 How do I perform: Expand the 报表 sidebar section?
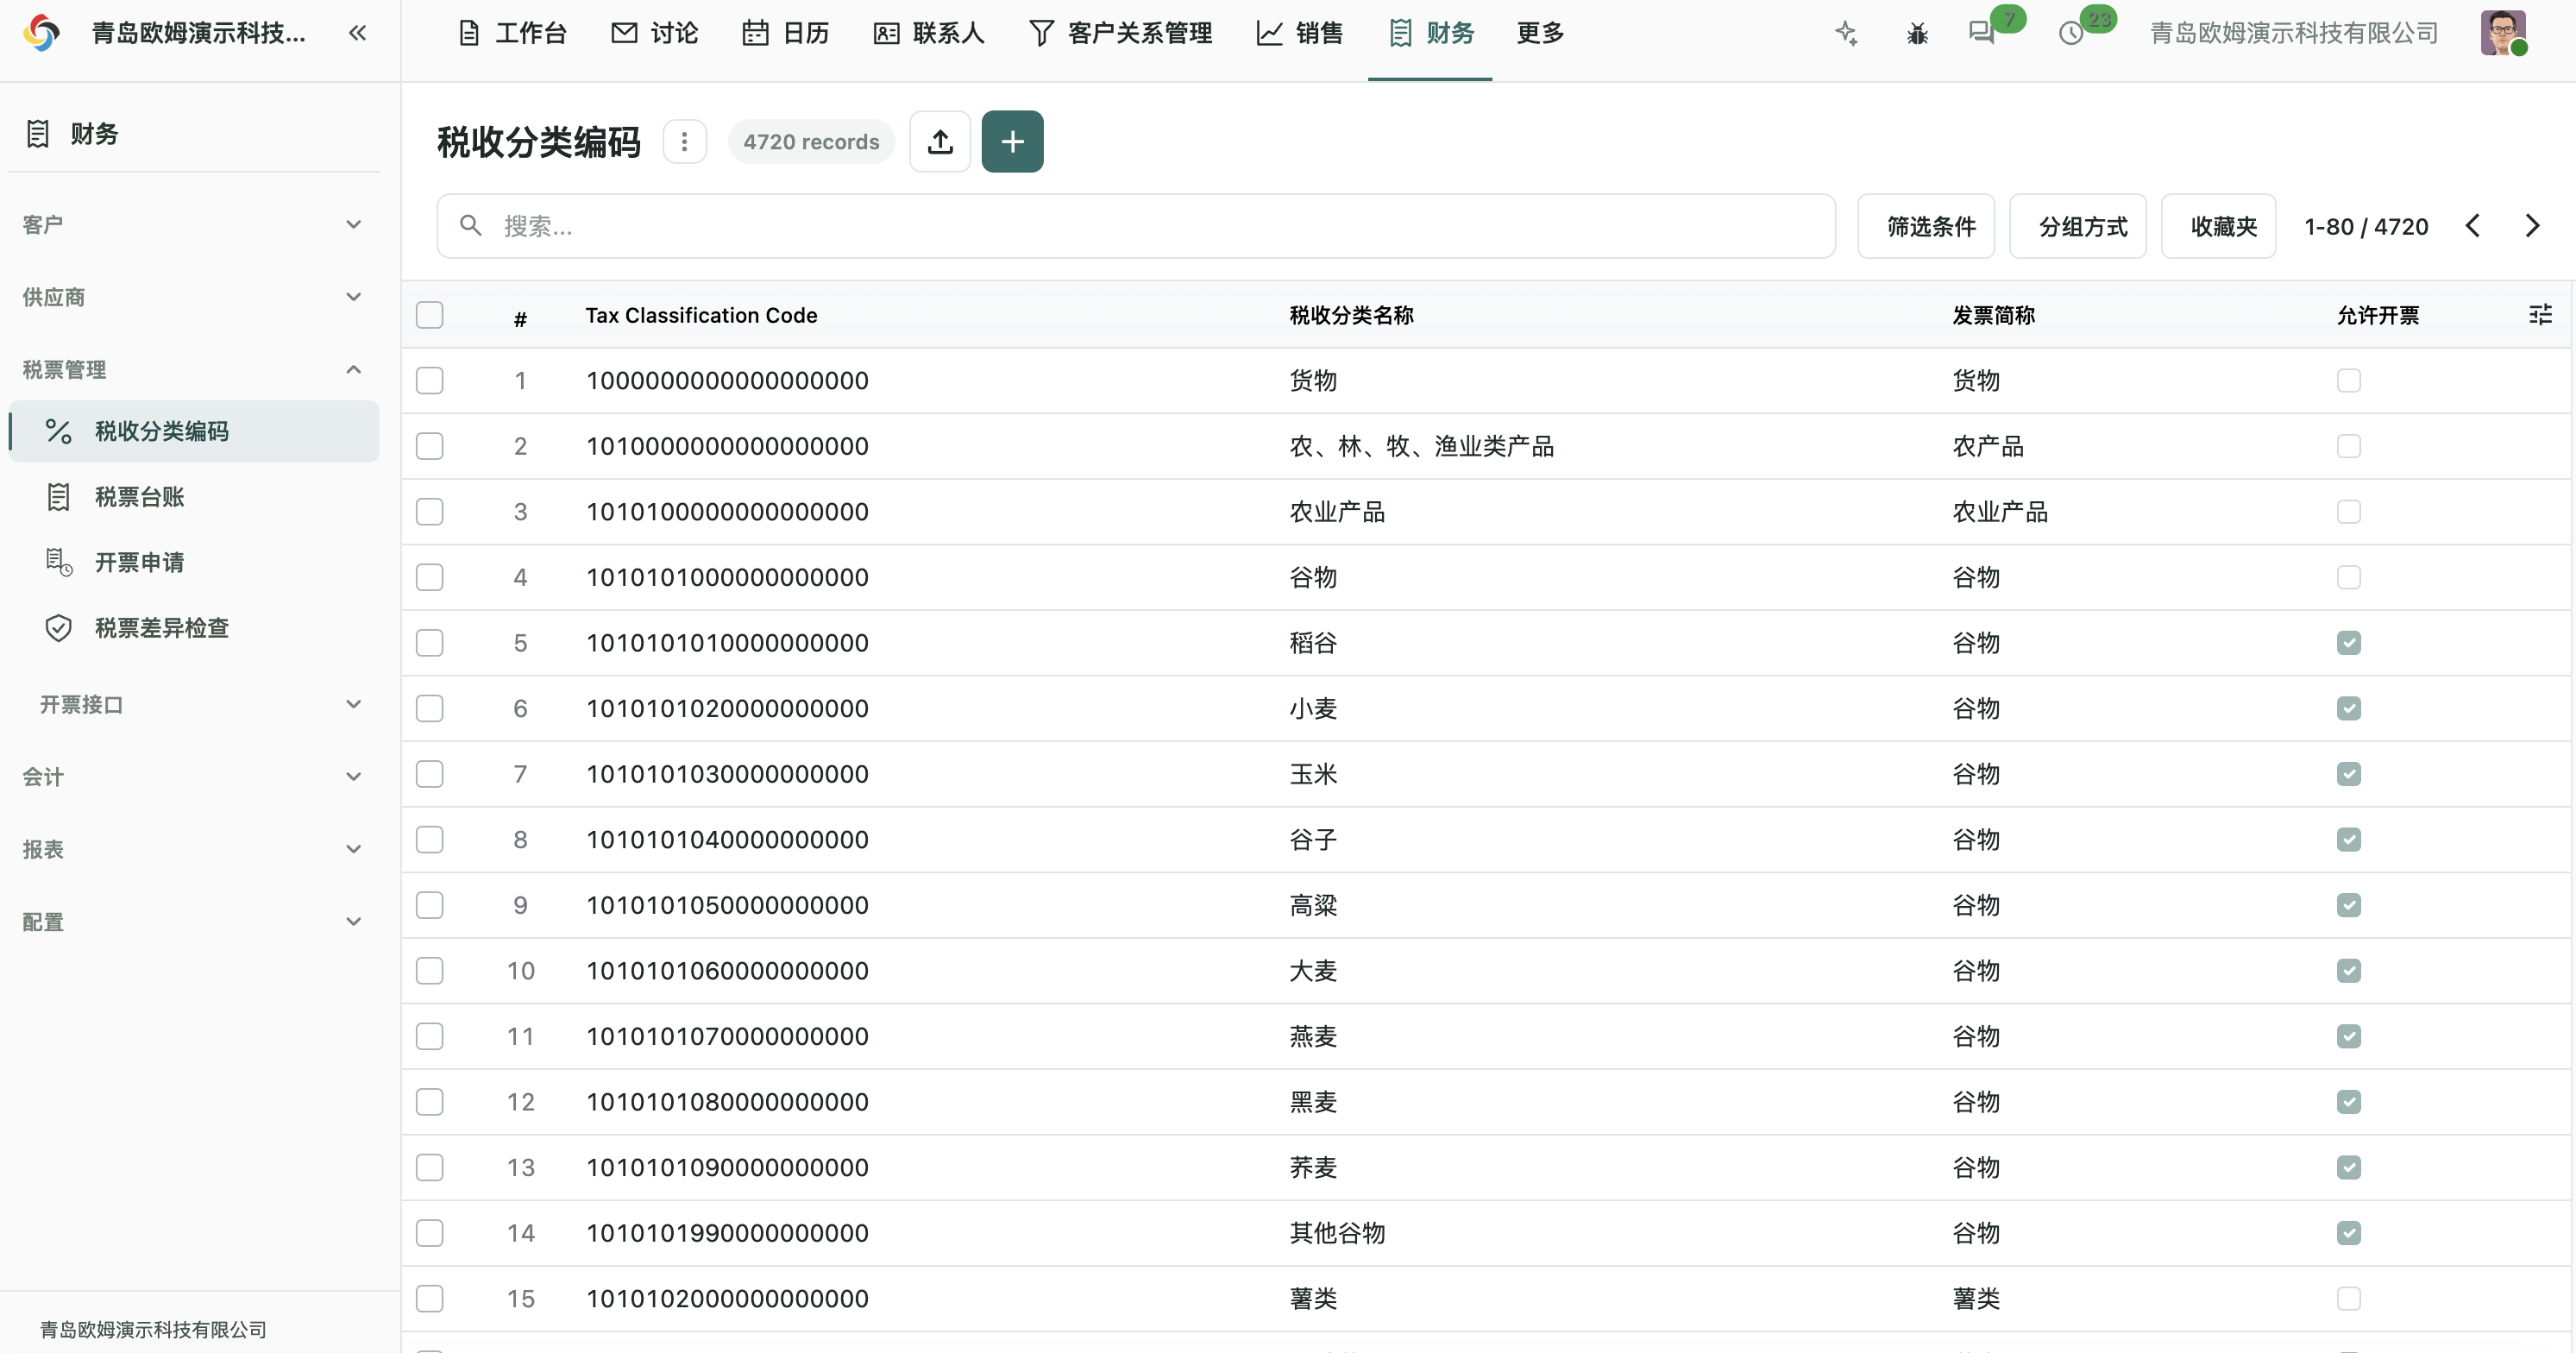pyautogui.click(x=192, y=849)
